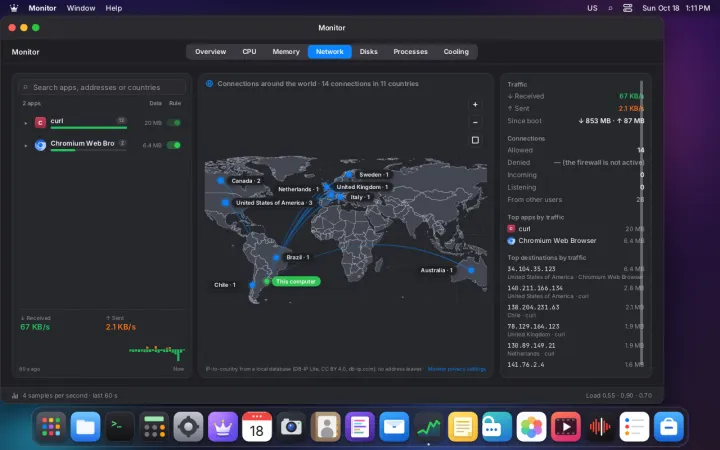Switch to the Overview tab
The image size is (720, 450).
(210, 52)
